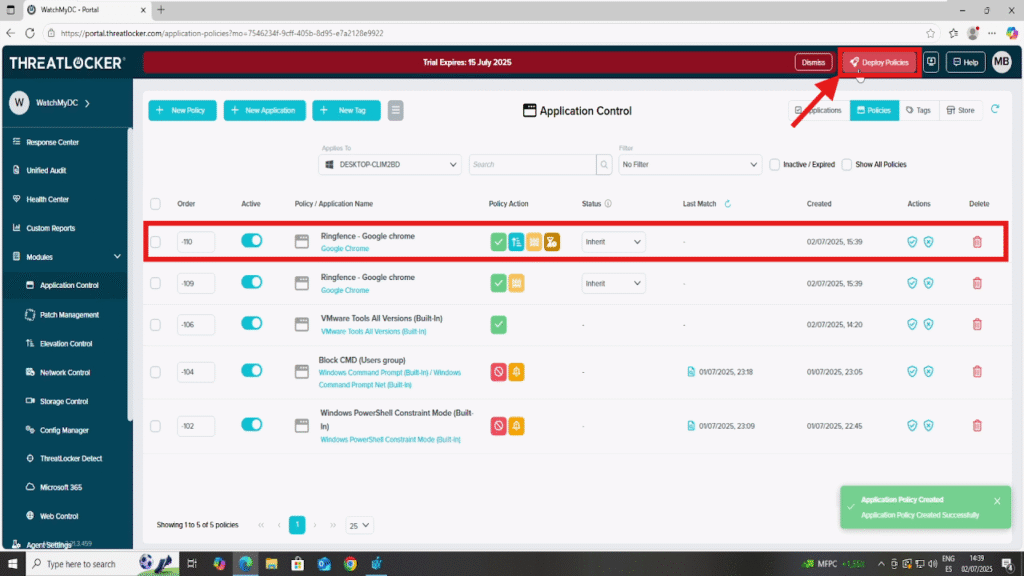Viewport: 1024px width, 576px height.
Task: Enable the Inactive / Expired checkbox
Action: point(775,165)
